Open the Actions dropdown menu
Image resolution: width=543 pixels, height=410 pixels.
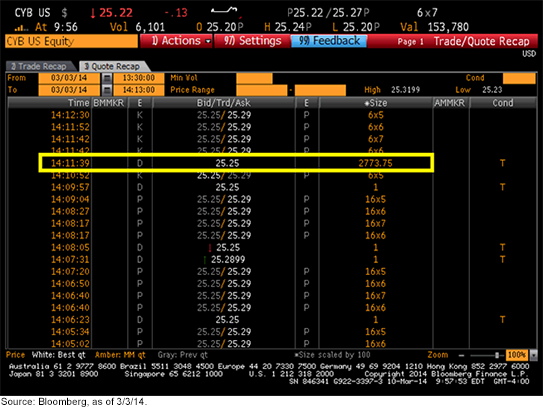click(x=176, y=41)
